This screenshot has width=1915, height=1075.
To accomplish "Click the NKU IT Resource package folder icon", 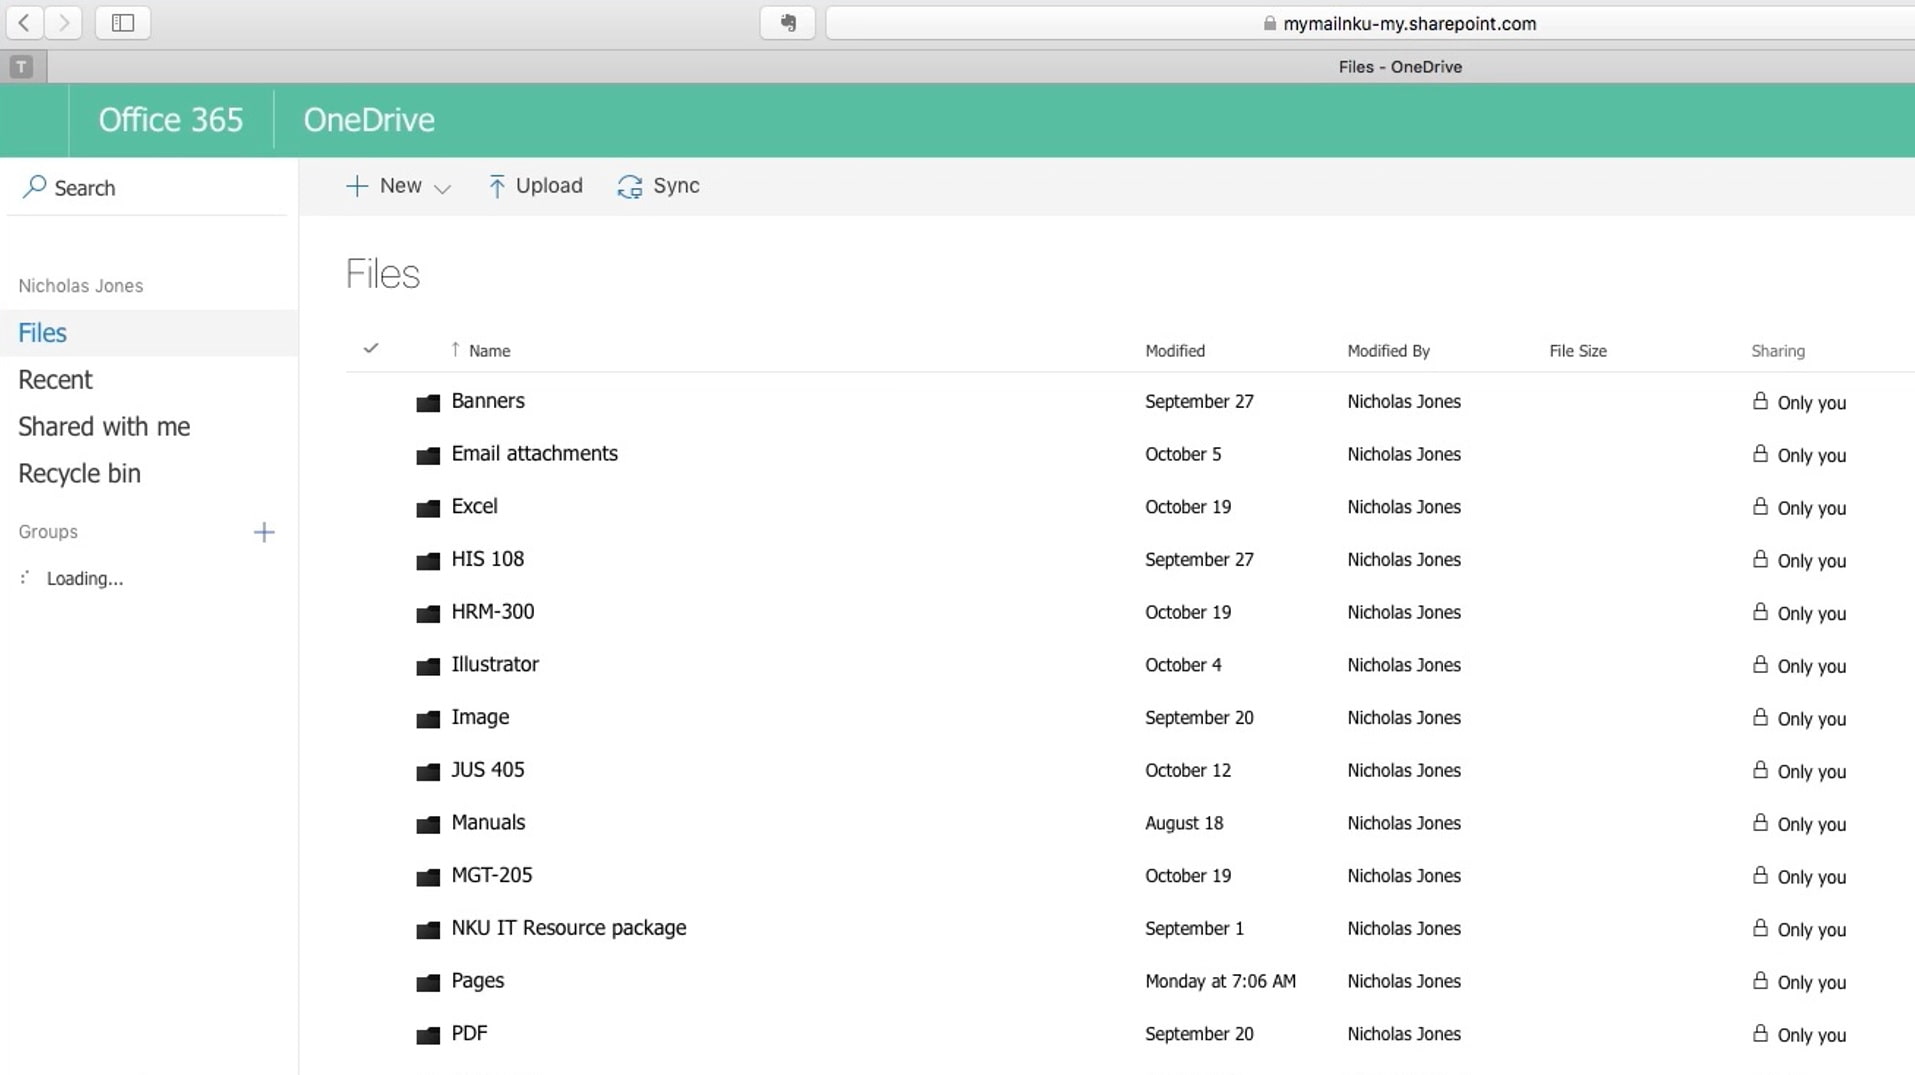I will click(428, 929).
